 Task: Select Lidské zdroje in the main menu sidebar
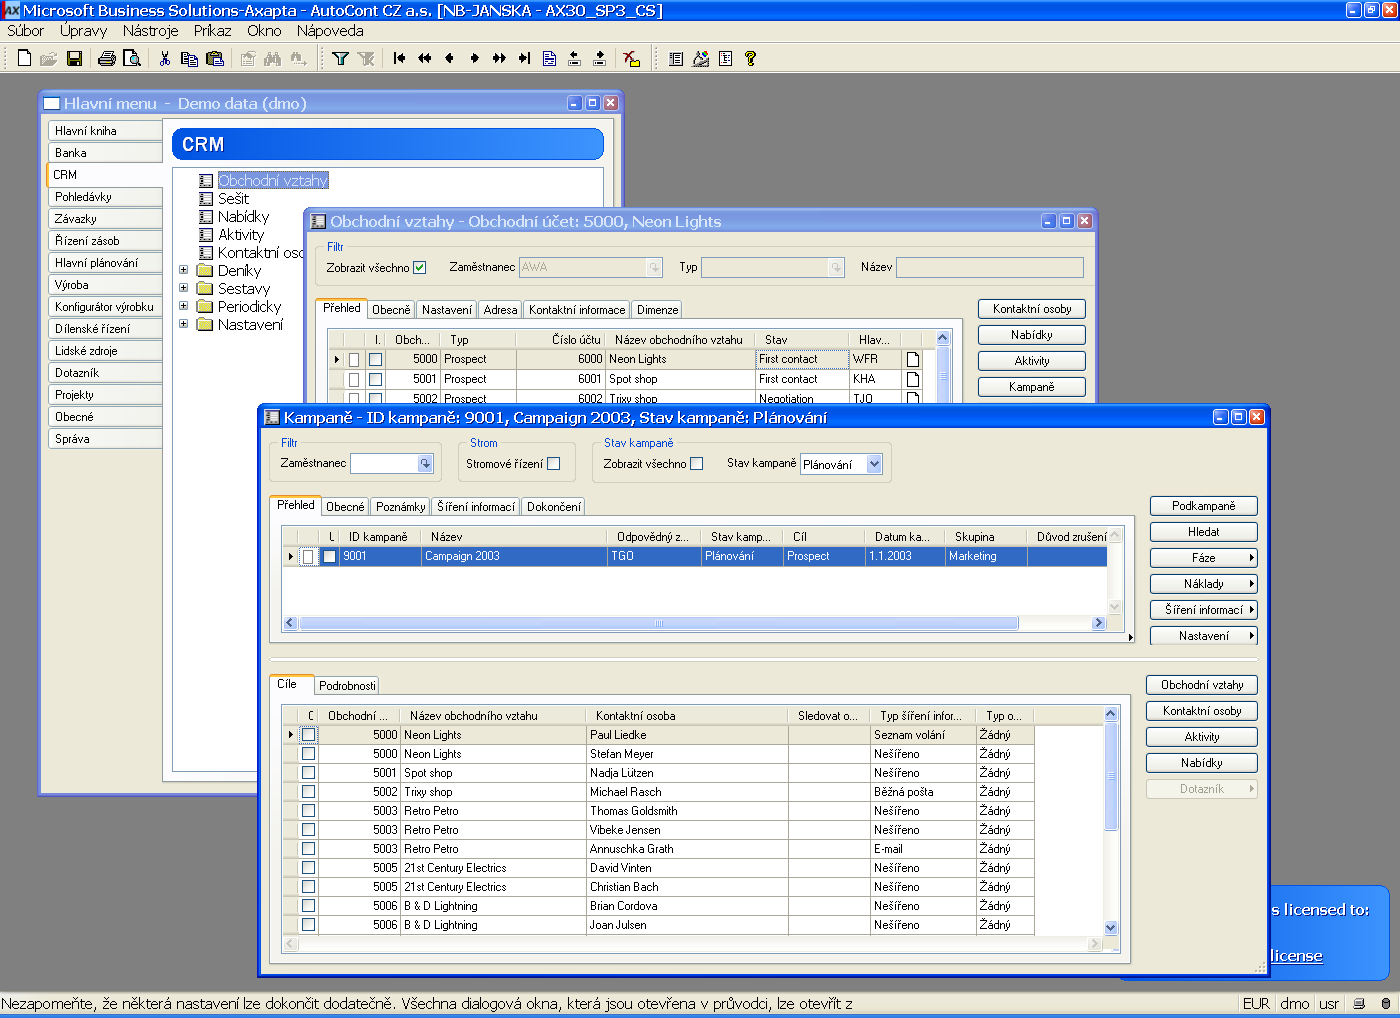pyautogui.click(x=104, y=351)
